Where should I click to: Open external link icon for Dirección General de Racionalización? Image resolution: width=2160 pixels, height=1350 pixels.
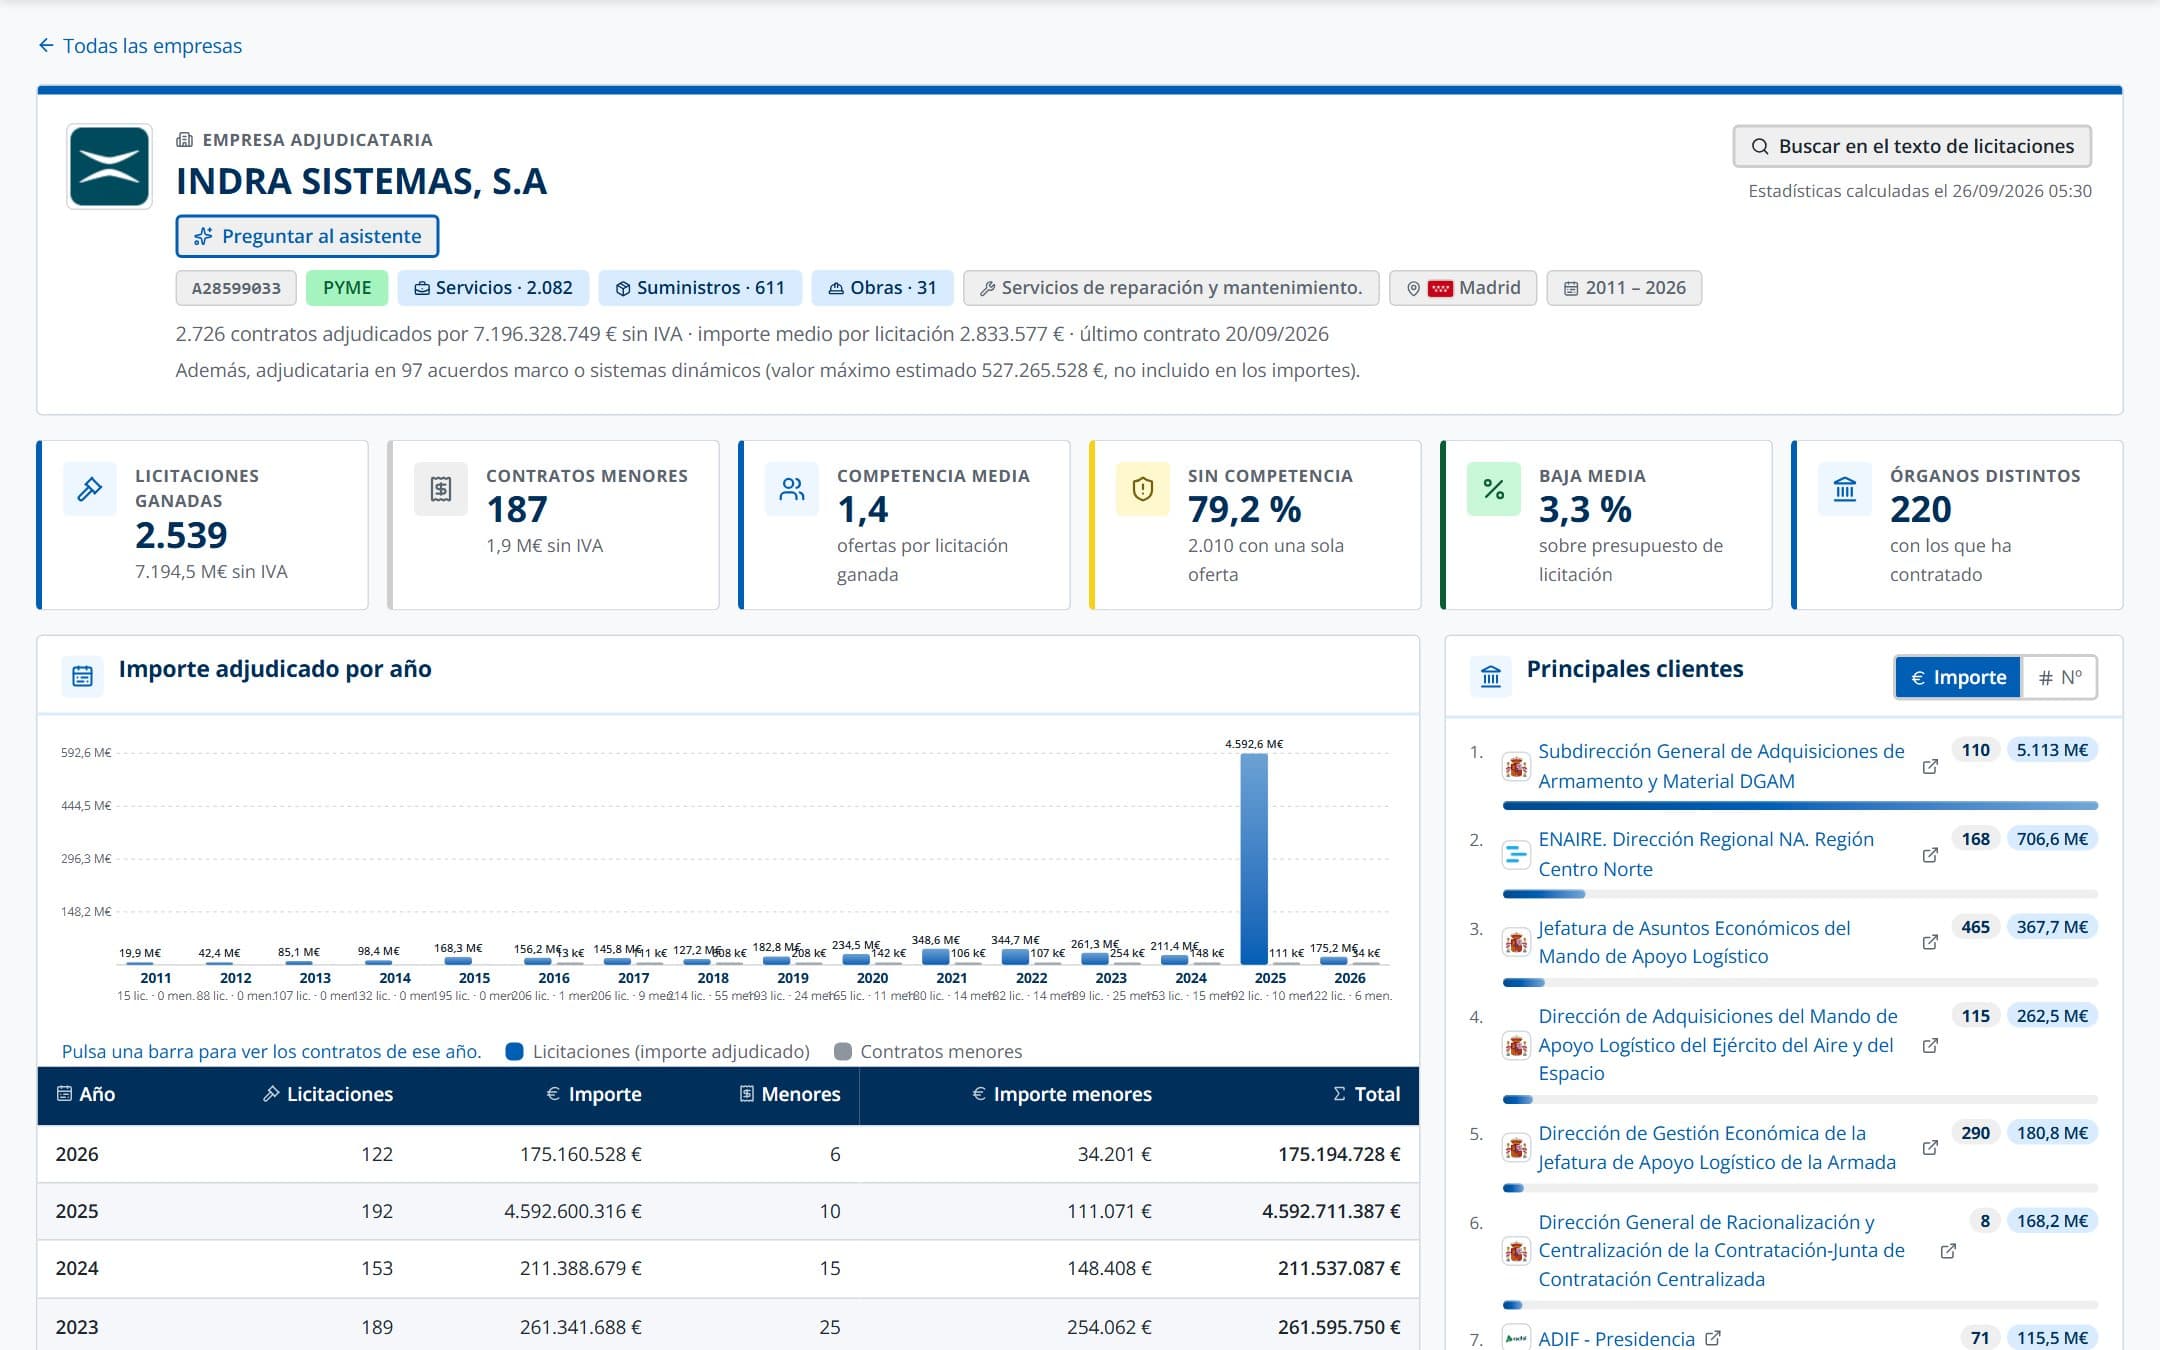point(1948,1251)
